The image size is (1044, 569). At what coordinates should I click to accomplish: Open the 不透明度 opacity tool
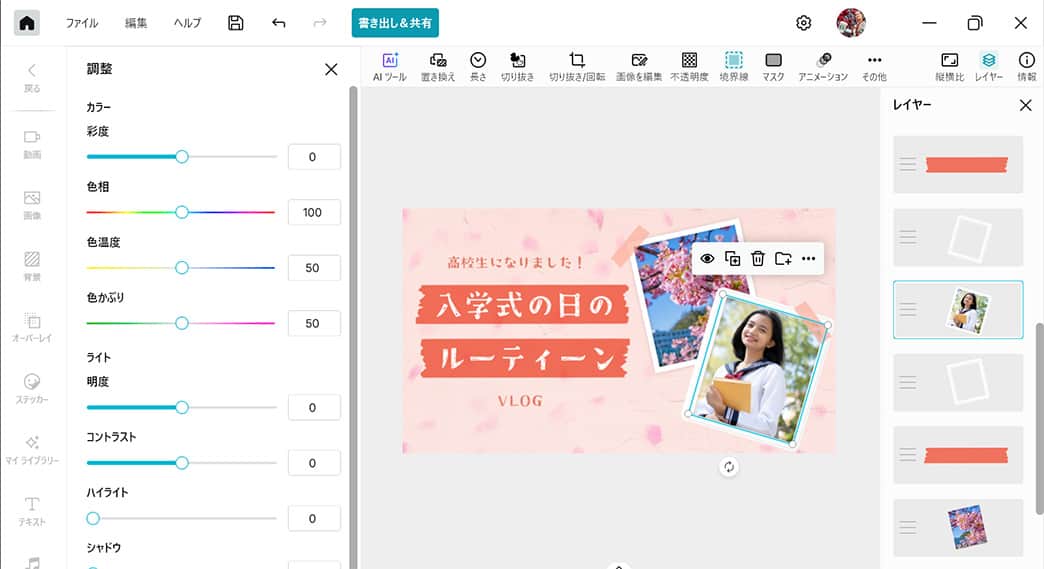[x=689, y=66]
